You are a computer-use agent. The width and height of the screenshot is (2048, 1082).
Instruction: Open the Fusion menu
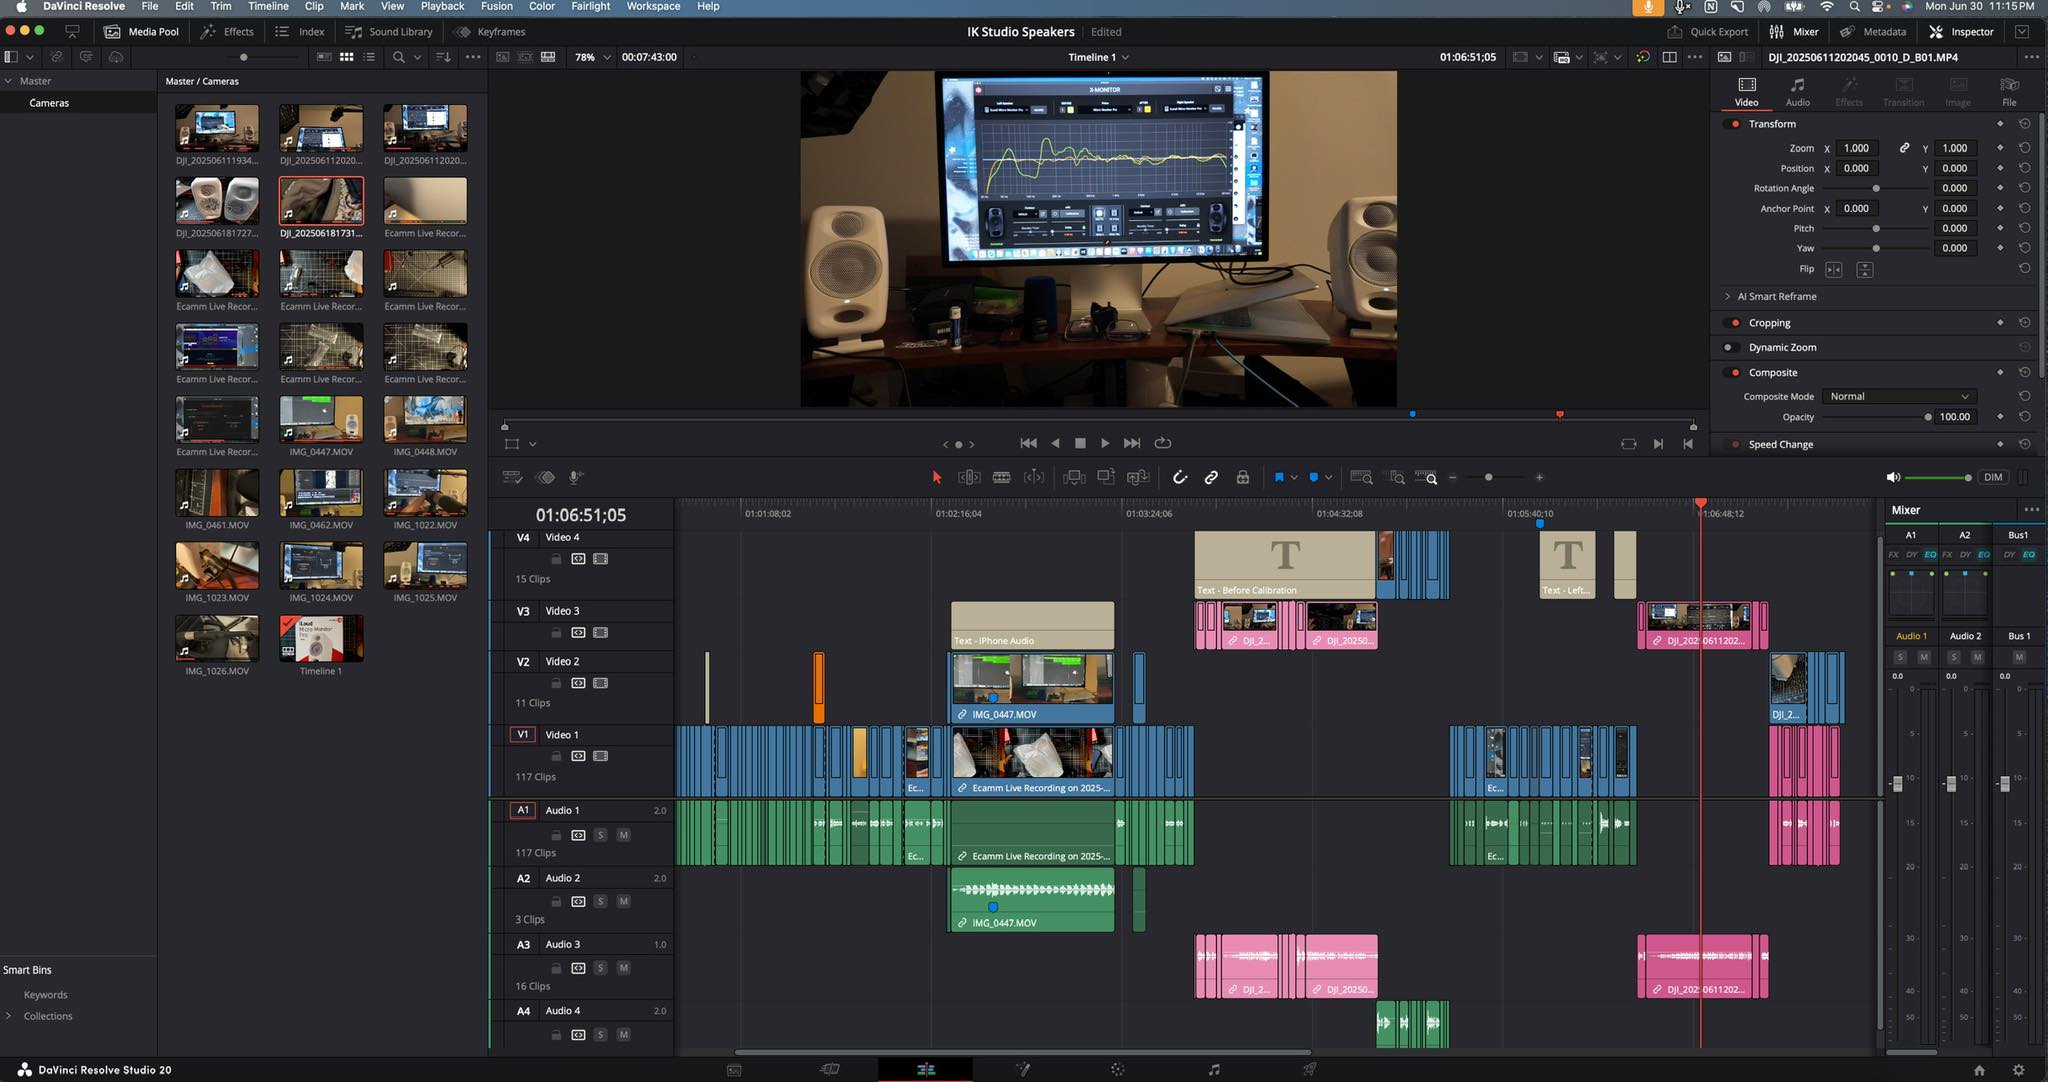click(x=496, y=6)
